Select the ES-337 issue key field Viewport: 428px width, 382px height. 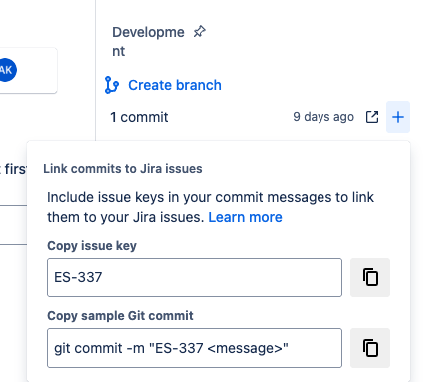(194, 277)
